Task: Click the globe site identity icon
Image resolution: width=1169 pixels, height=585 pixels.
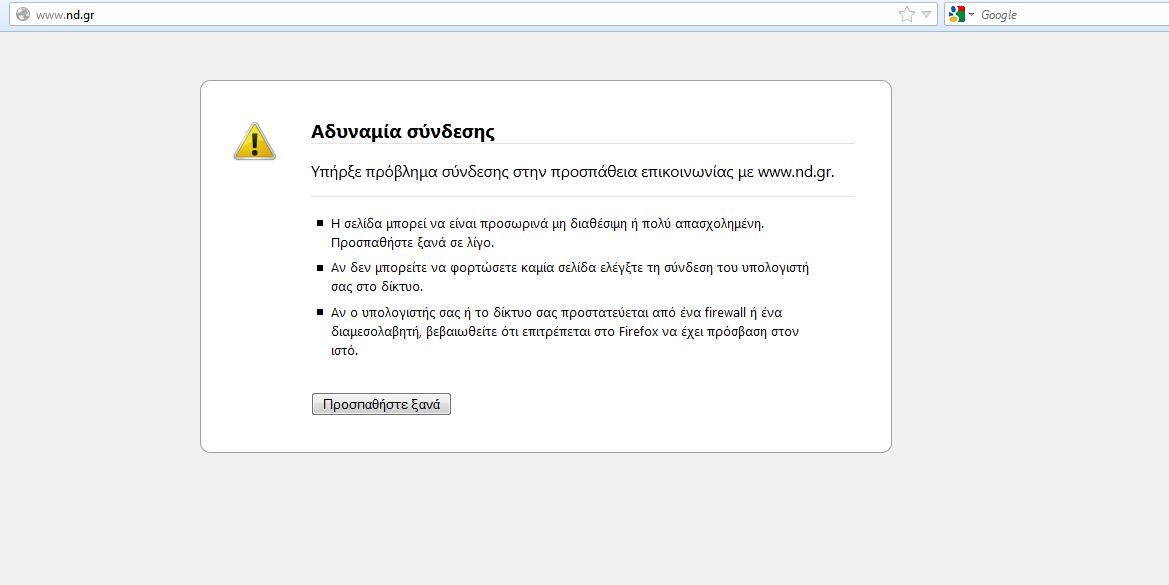Action: click(x=22, y=15)
